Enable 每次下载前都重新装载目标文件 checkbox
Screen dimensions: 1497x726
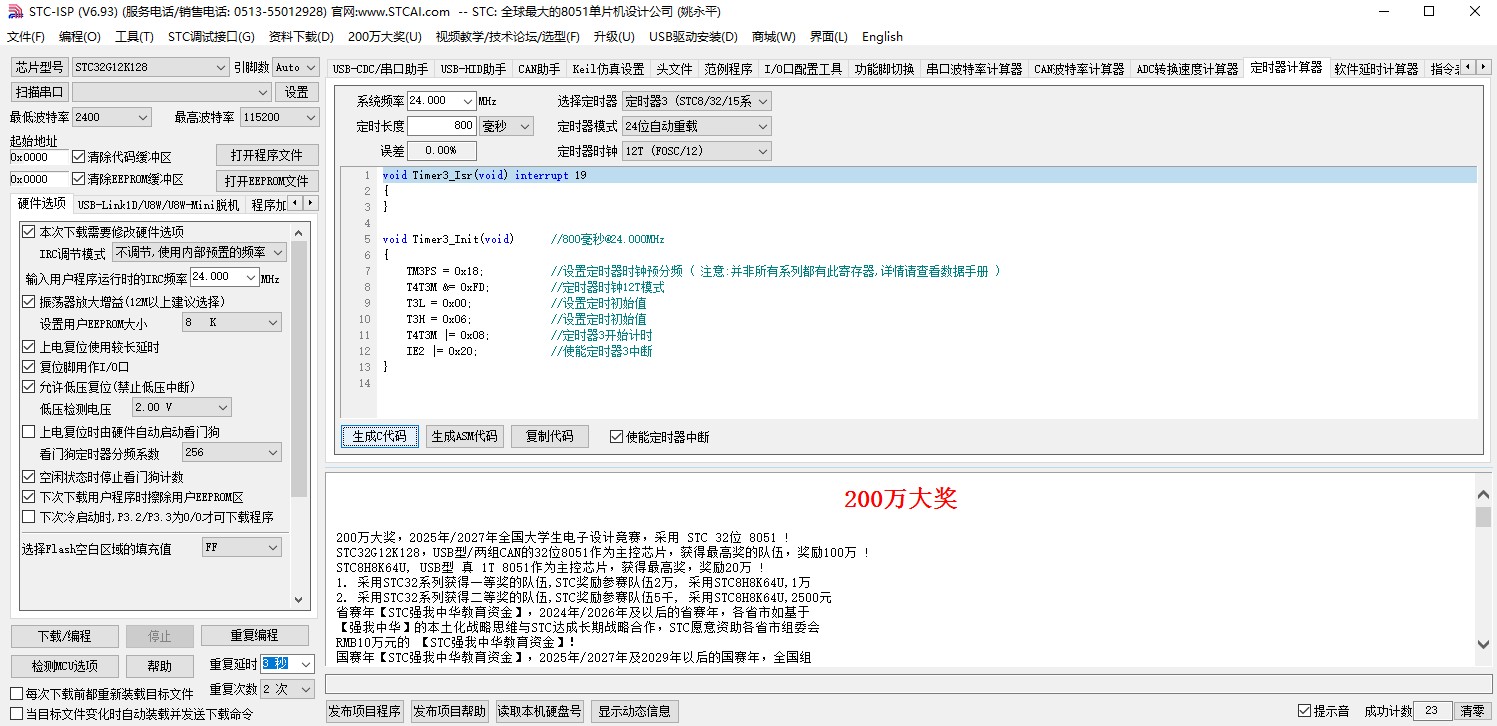16,694
